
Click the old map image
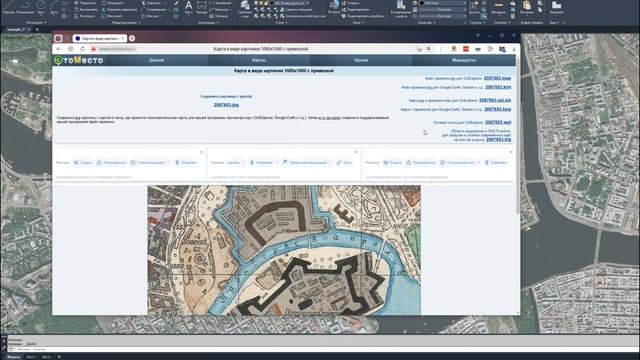[284, 250]
